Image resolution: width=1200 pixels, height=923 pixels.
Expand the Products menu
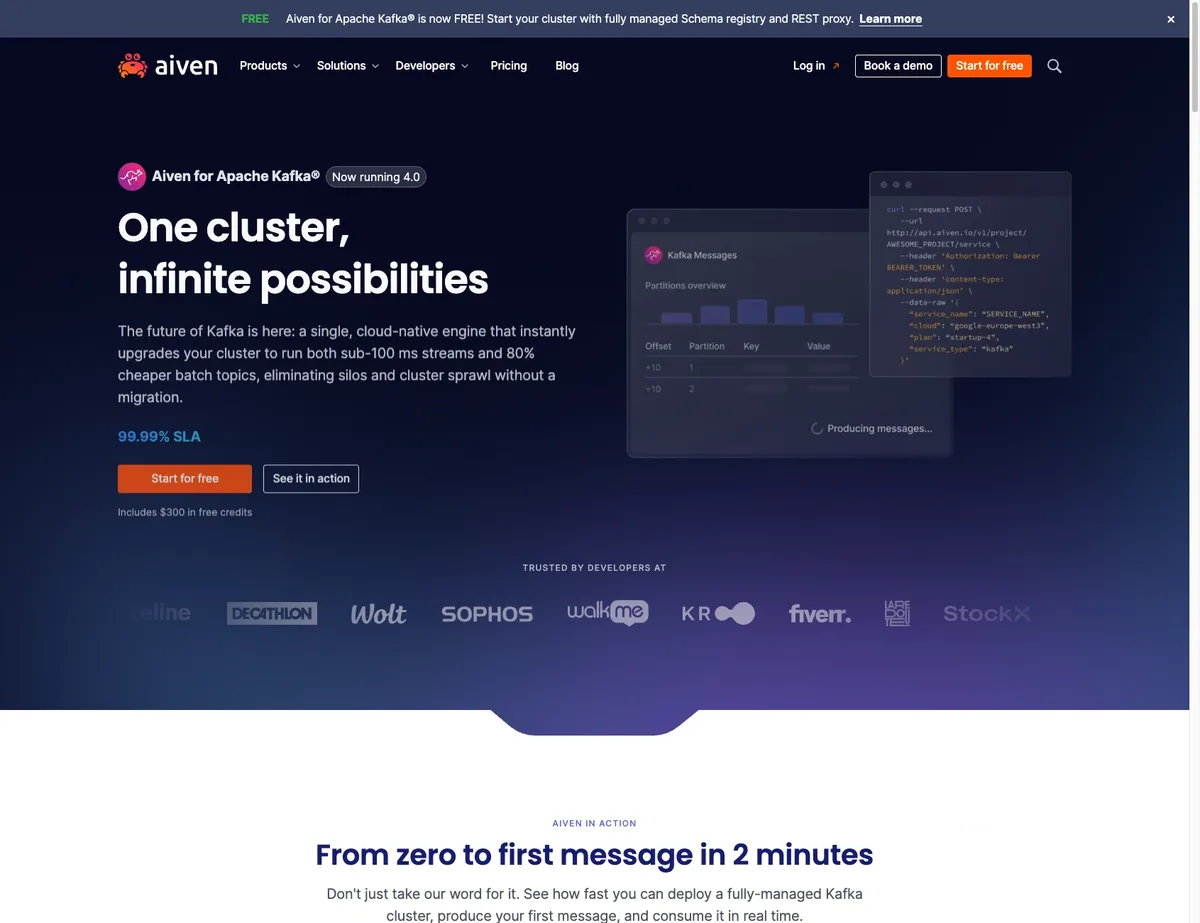269,66
